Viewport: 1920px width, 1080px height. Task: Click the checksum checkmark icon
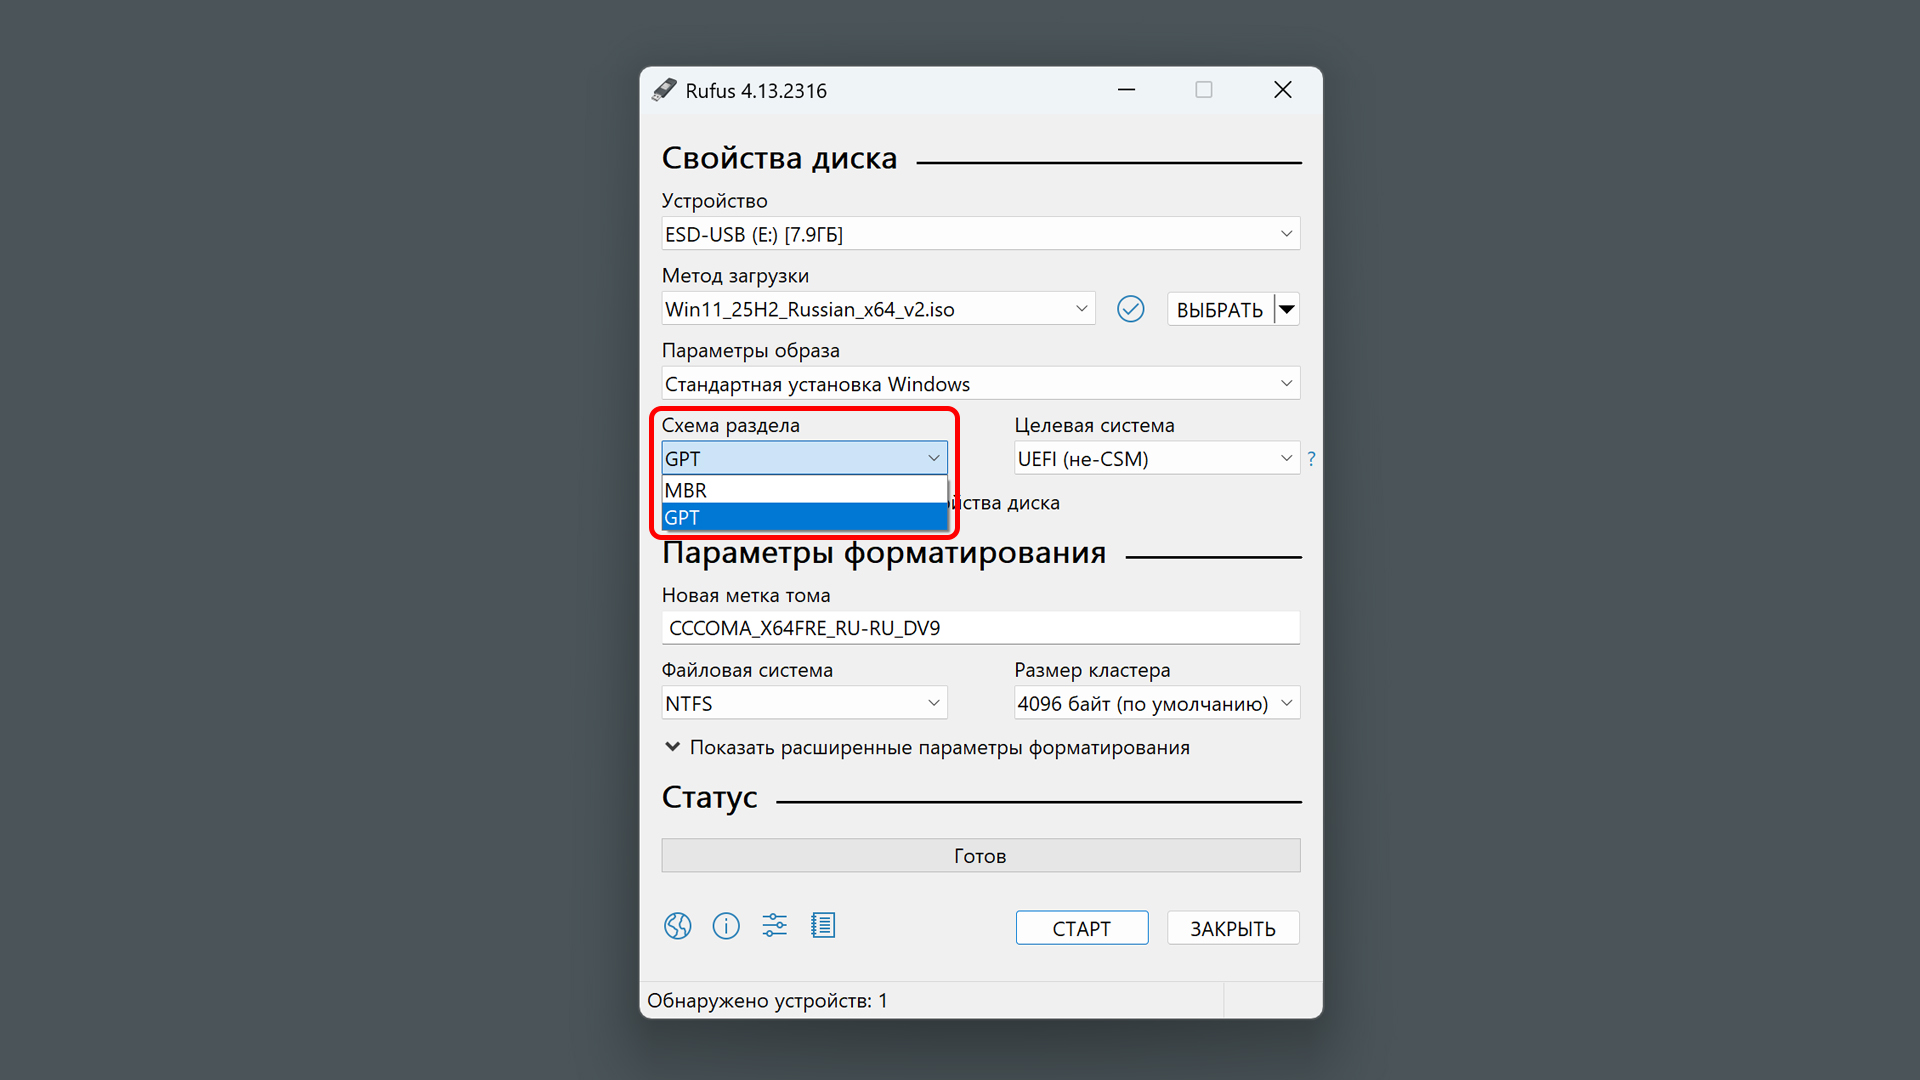(x=1130, y=309)
